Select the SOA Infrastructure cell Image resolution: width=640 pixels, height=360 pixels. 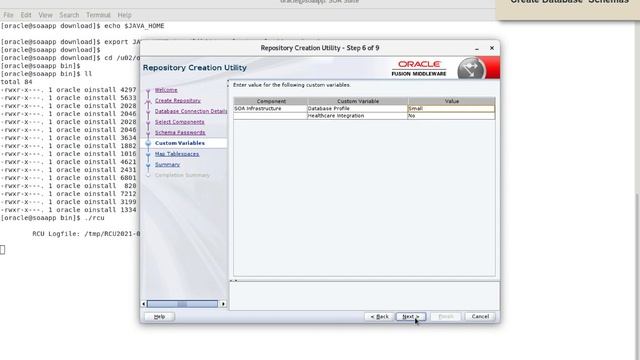coord(270,109)
